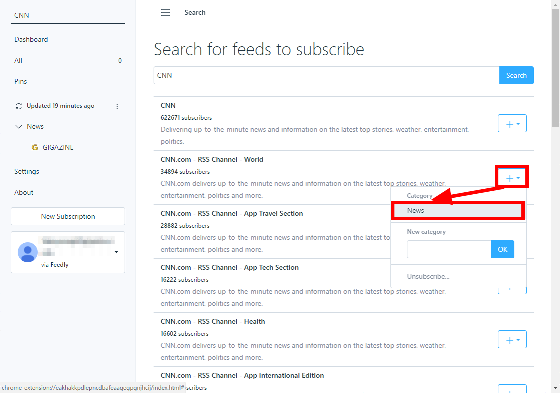
Task: Open the Pins page
Action: (x=20, y=81)
